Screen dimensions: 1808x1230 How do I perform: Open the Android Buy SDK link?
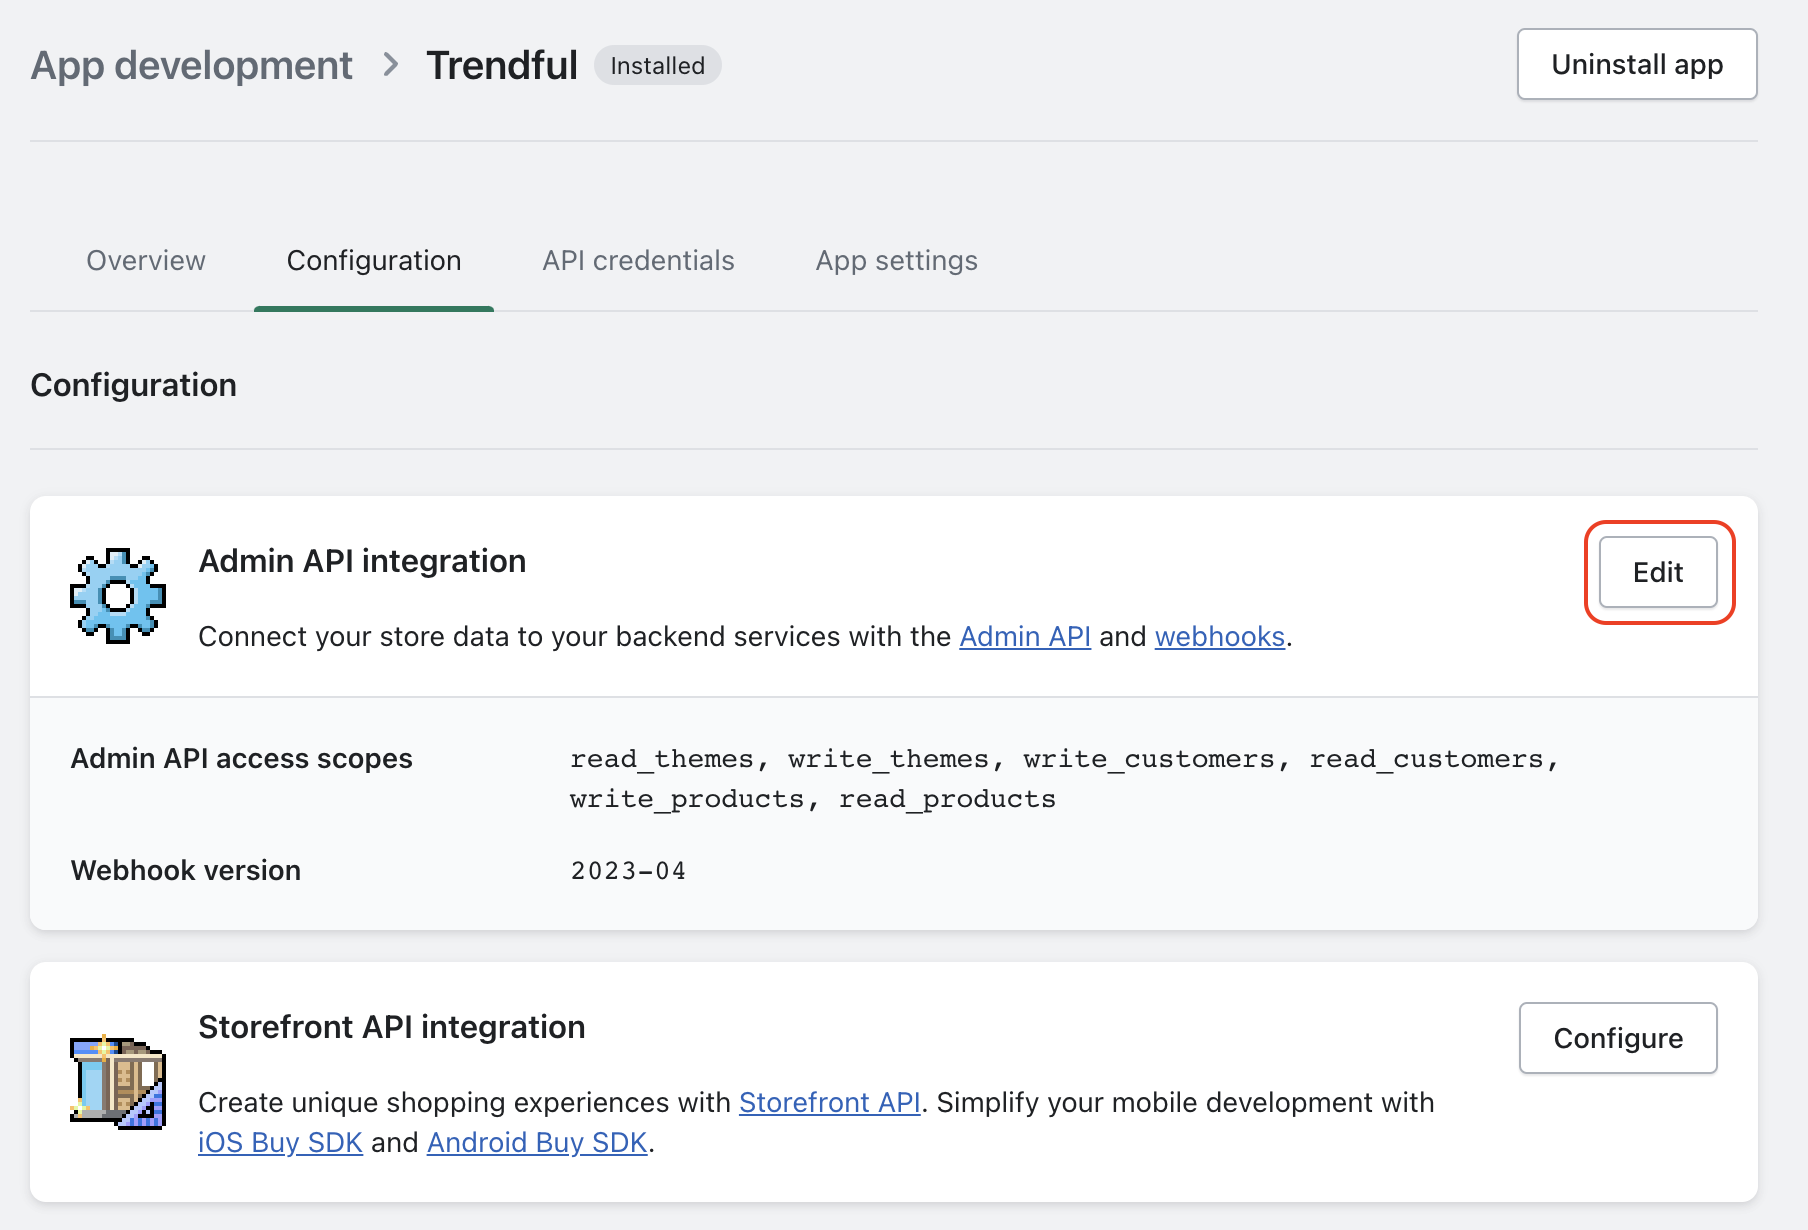click(x=538, y=1142)
